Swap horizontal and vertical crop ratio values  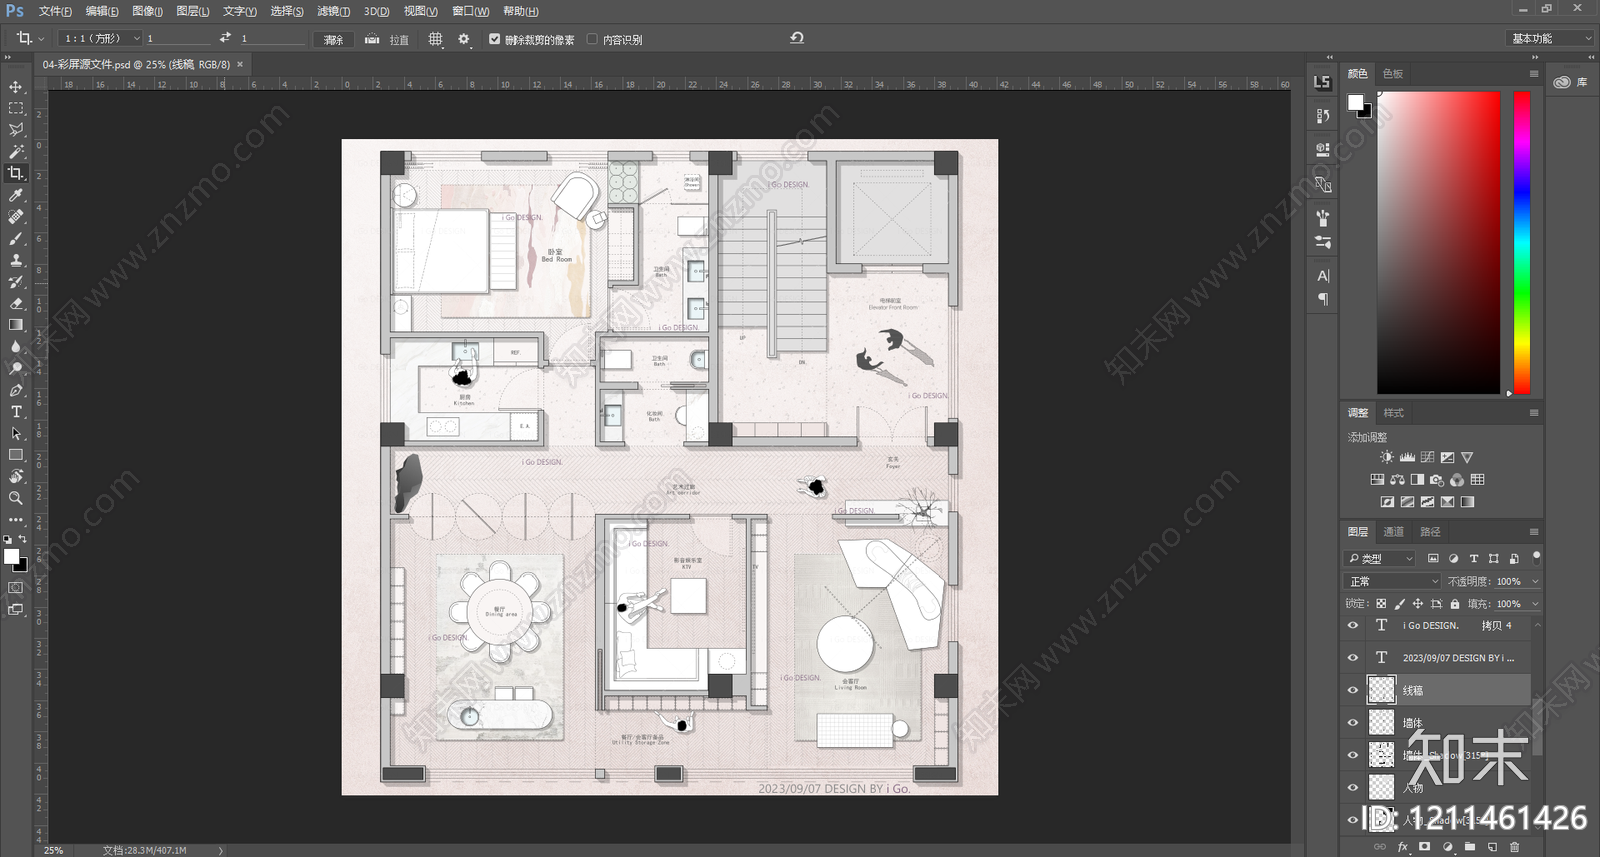pyautogui.click(x=225, y=38)
